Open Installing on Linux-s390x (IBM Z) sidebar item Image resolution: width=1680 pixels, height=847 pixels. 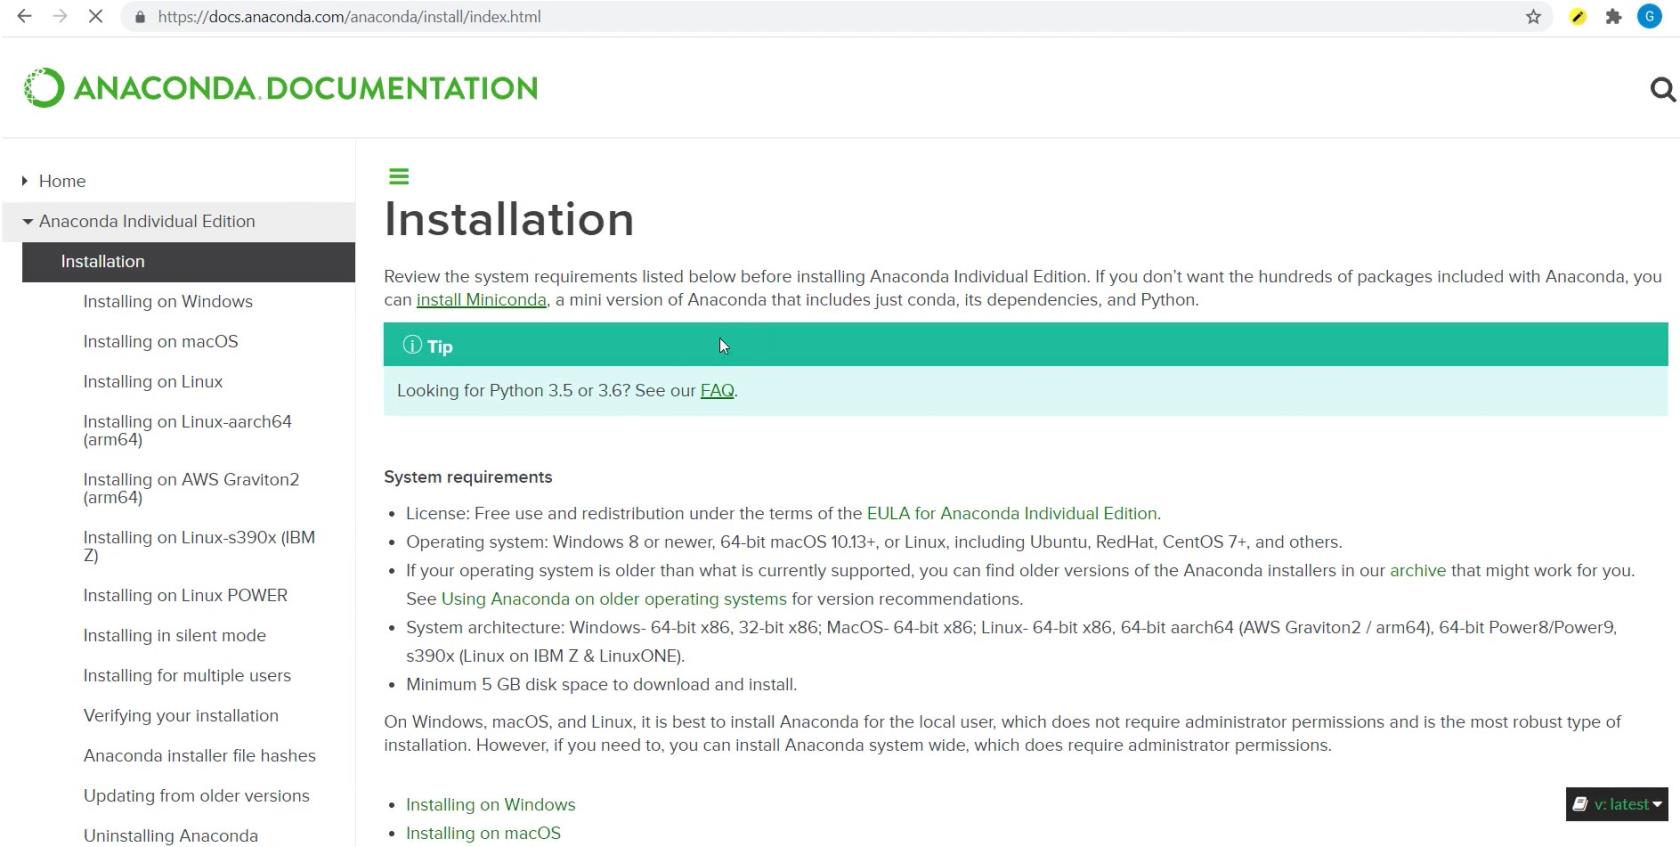[199, 546]
